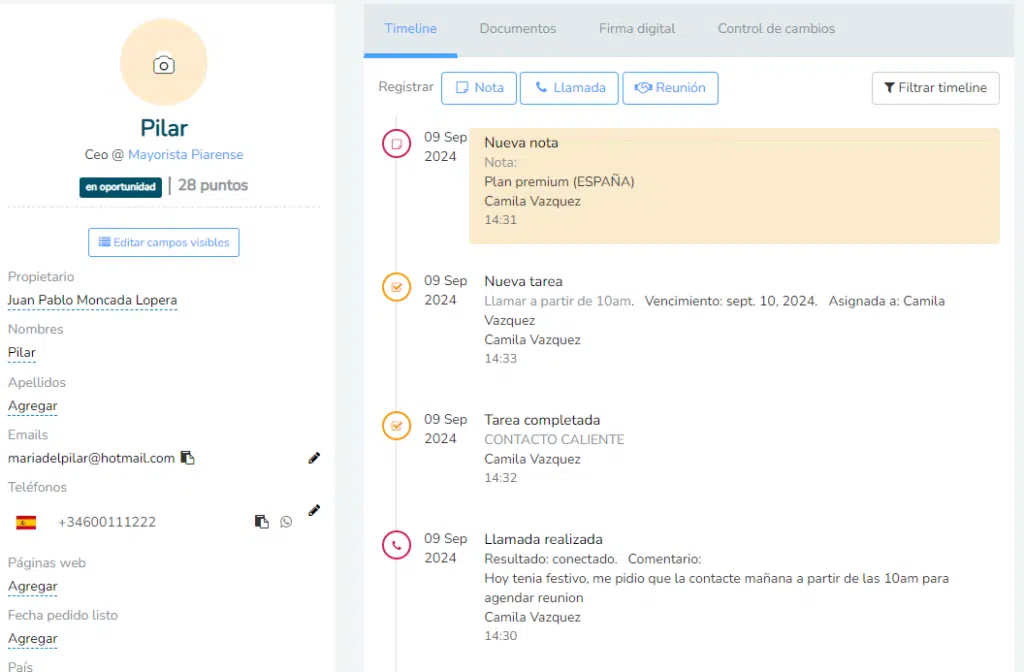Click phone number +34600111222
This screenshot has height=672, width=1024.
[107, 522]
